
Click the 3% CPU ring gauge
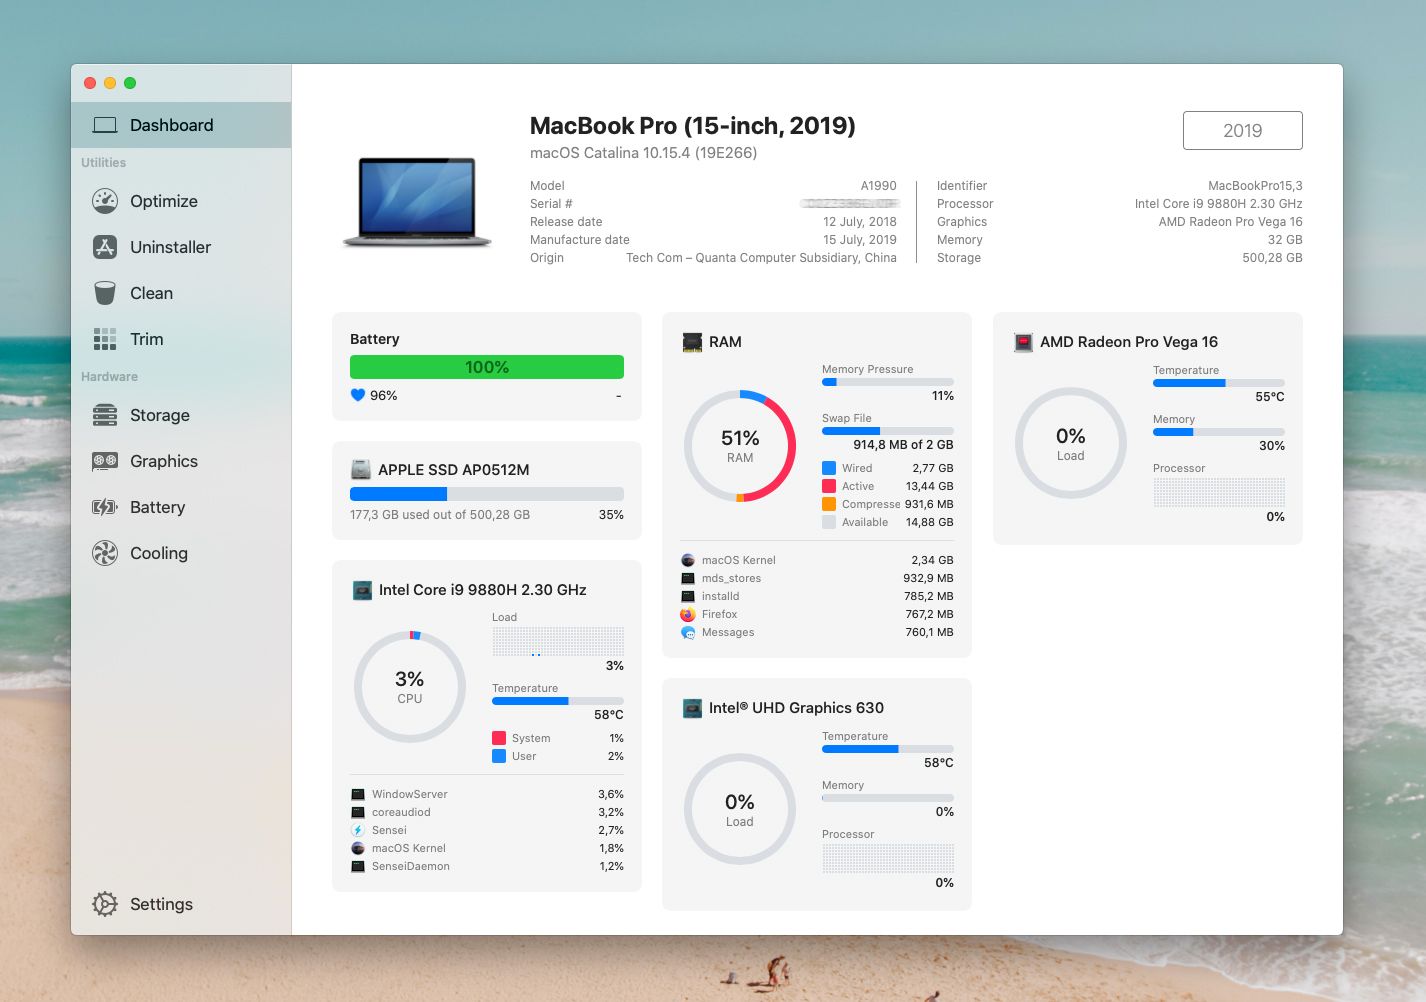(410, 687)
